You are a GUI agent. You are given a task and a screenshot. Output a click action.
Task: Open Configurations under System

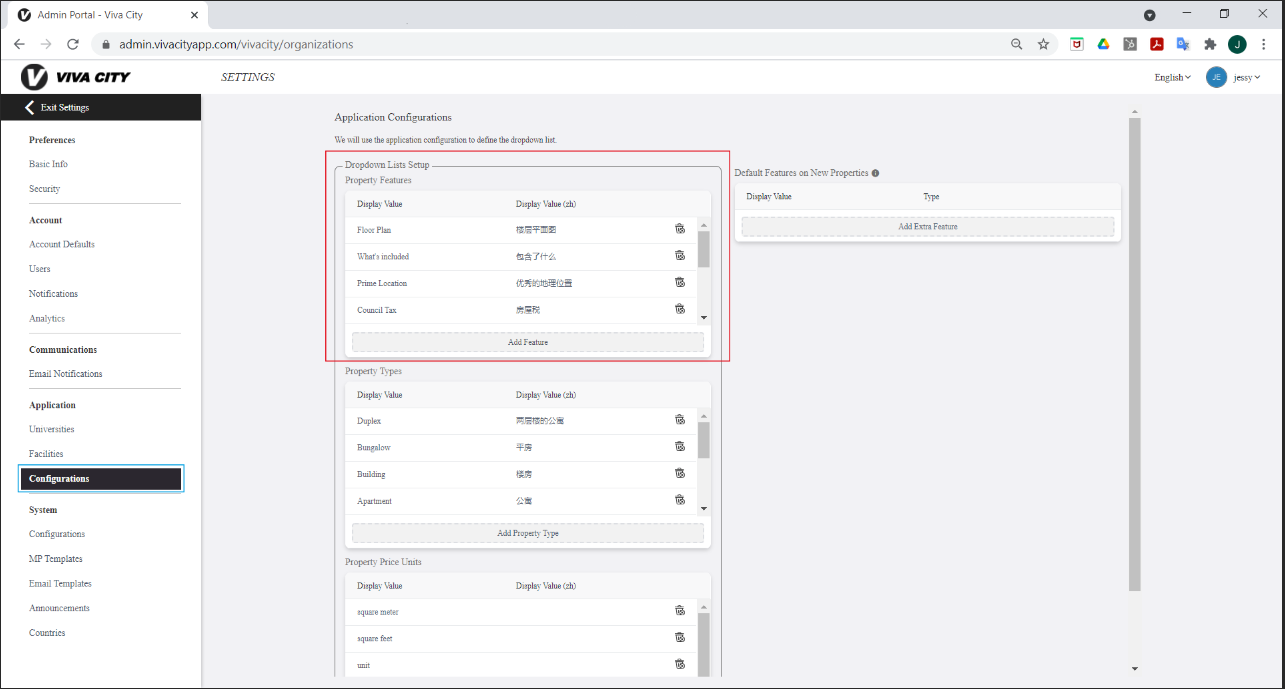57,534
